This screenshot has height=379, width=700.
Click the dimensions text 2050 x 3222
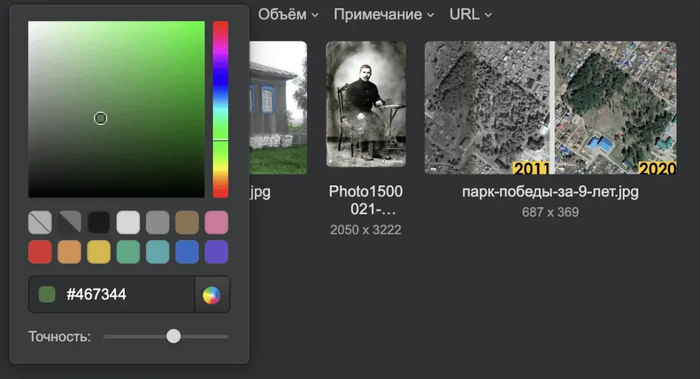coord(366,230)
